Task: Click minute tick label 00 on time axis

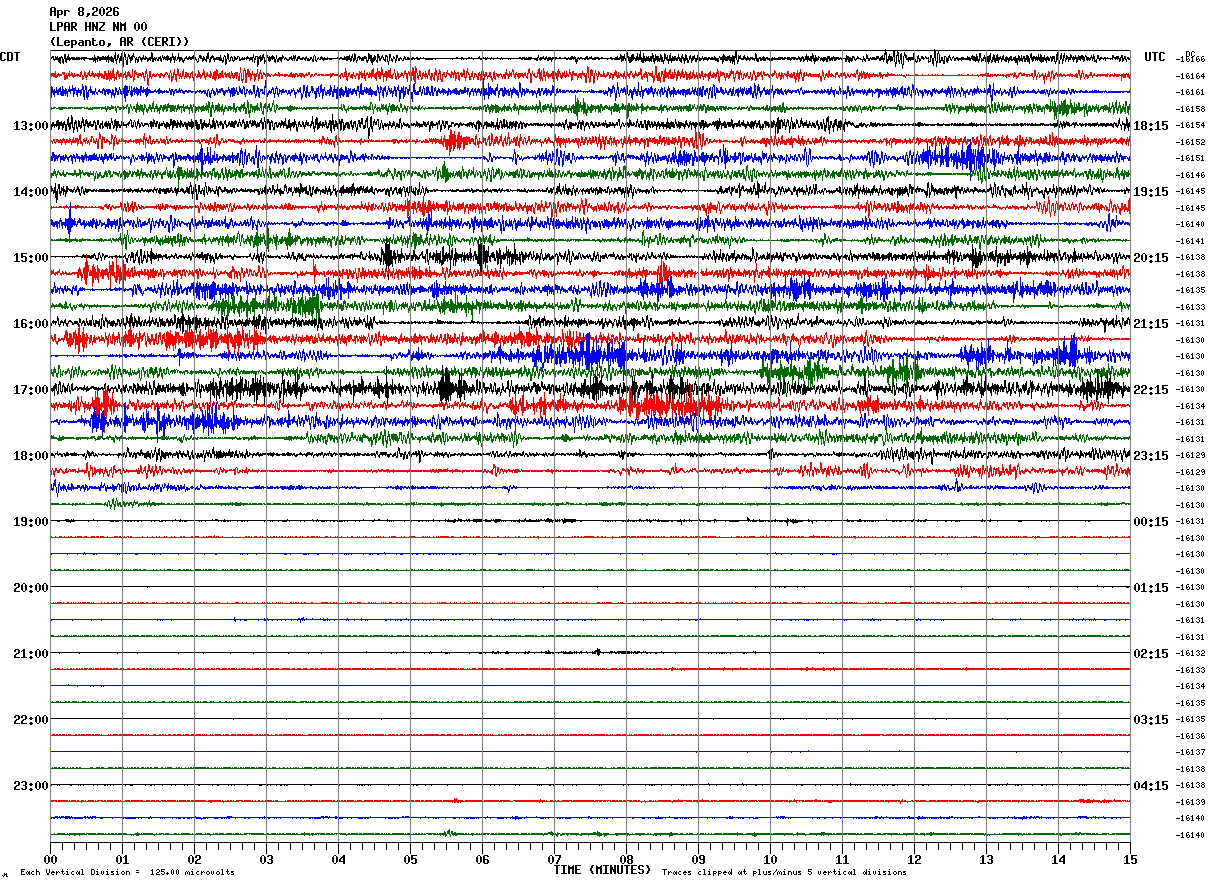Action: pos(51,860)
